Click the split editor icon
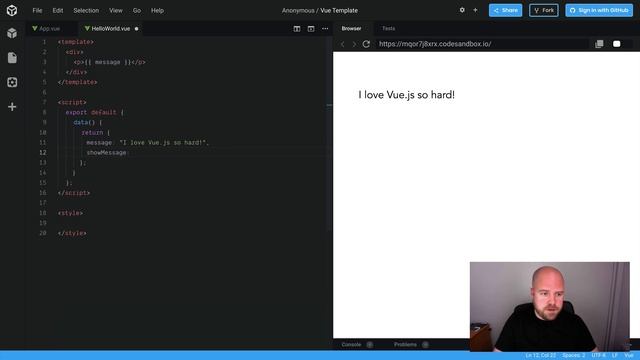The image size is (640, 360). pos(297,29)
